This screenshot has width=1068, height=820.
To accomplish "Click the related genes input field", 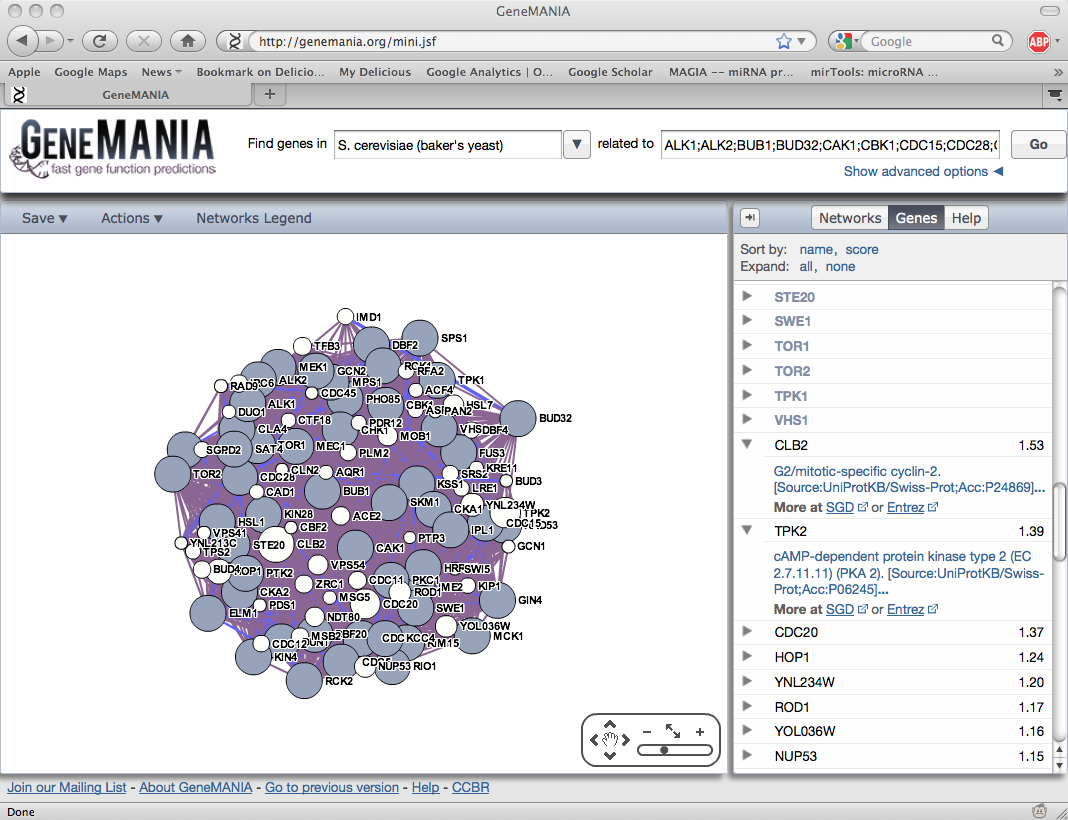I will (829, 144).
